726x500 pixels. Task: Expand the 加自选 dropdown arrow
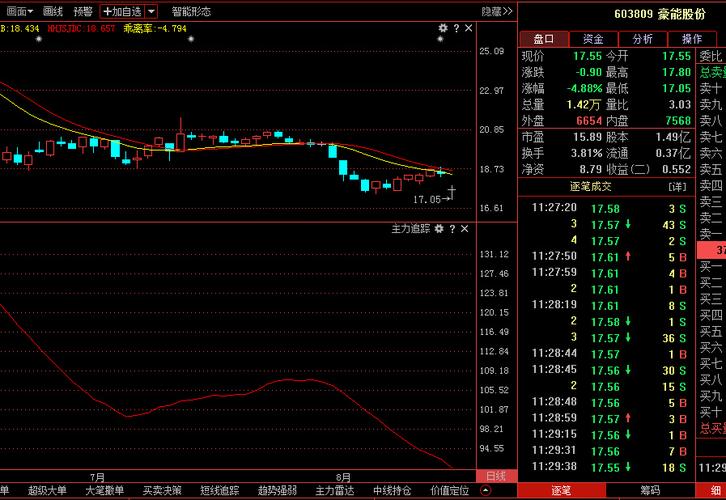[x=151, y=11]
